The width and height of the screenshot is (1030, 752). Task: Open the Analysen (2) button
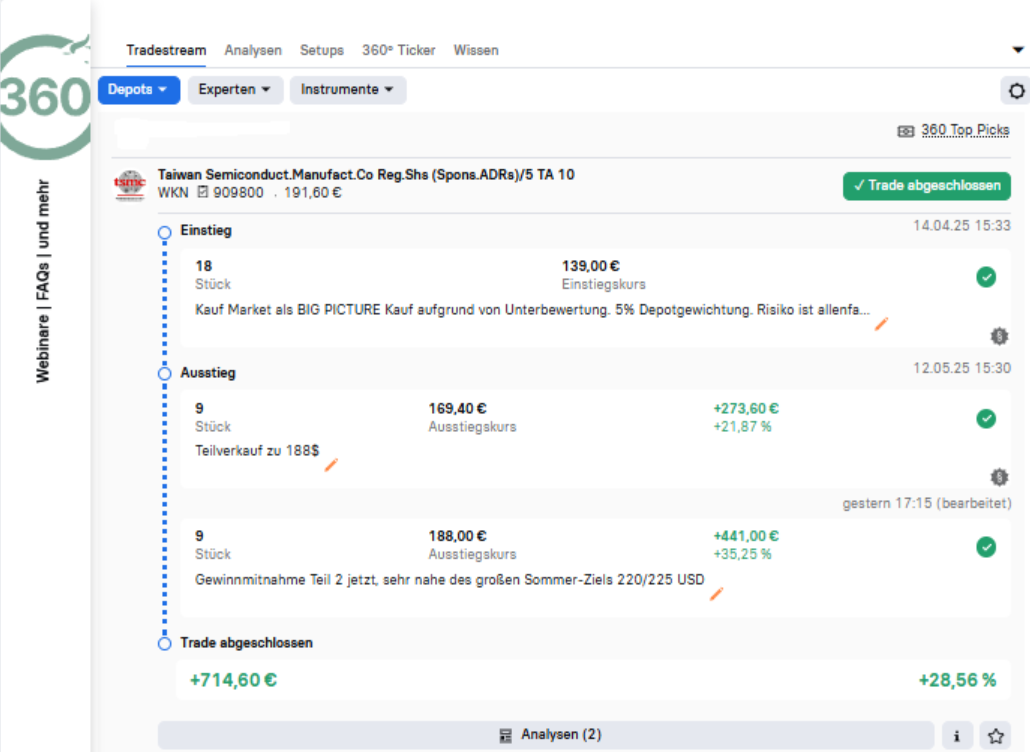(545, 735)
